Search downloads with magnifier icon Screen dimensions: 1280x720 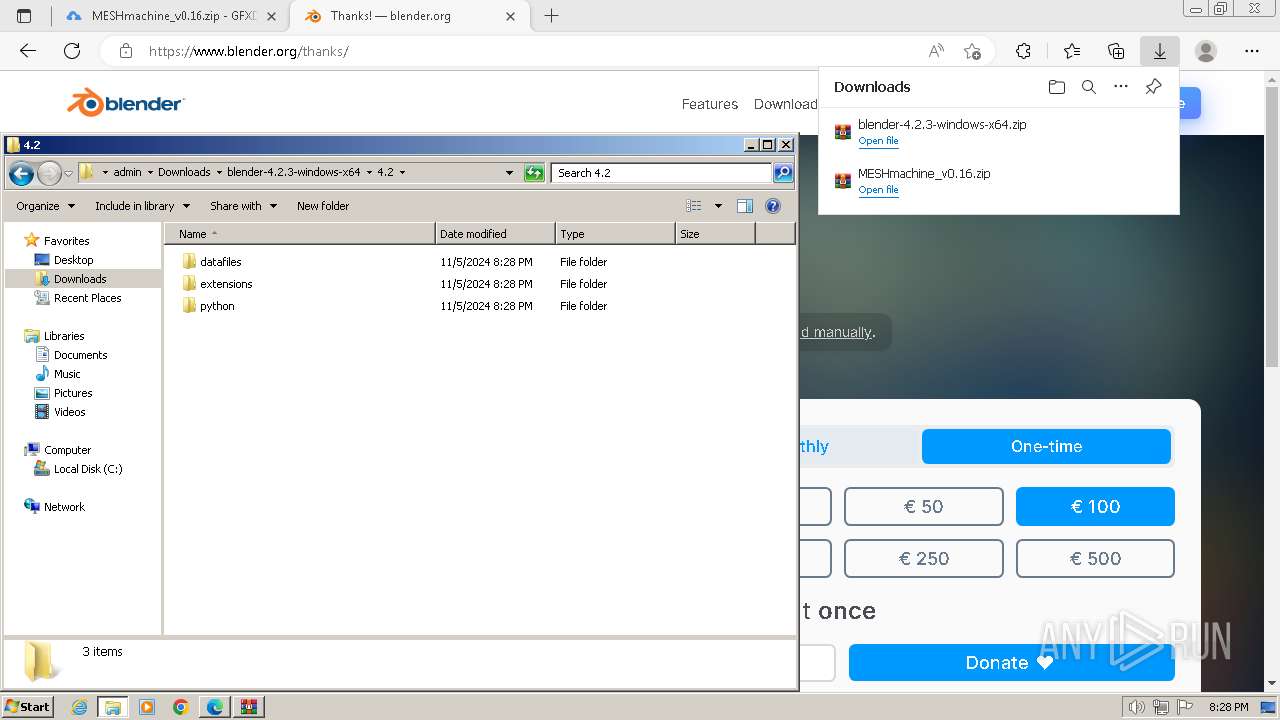pyautogui.click(x=1089, y=87)
